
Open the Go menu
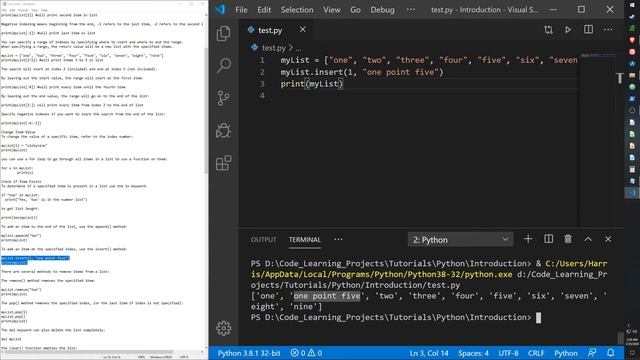pyautogui.click(x=355, y=10)
